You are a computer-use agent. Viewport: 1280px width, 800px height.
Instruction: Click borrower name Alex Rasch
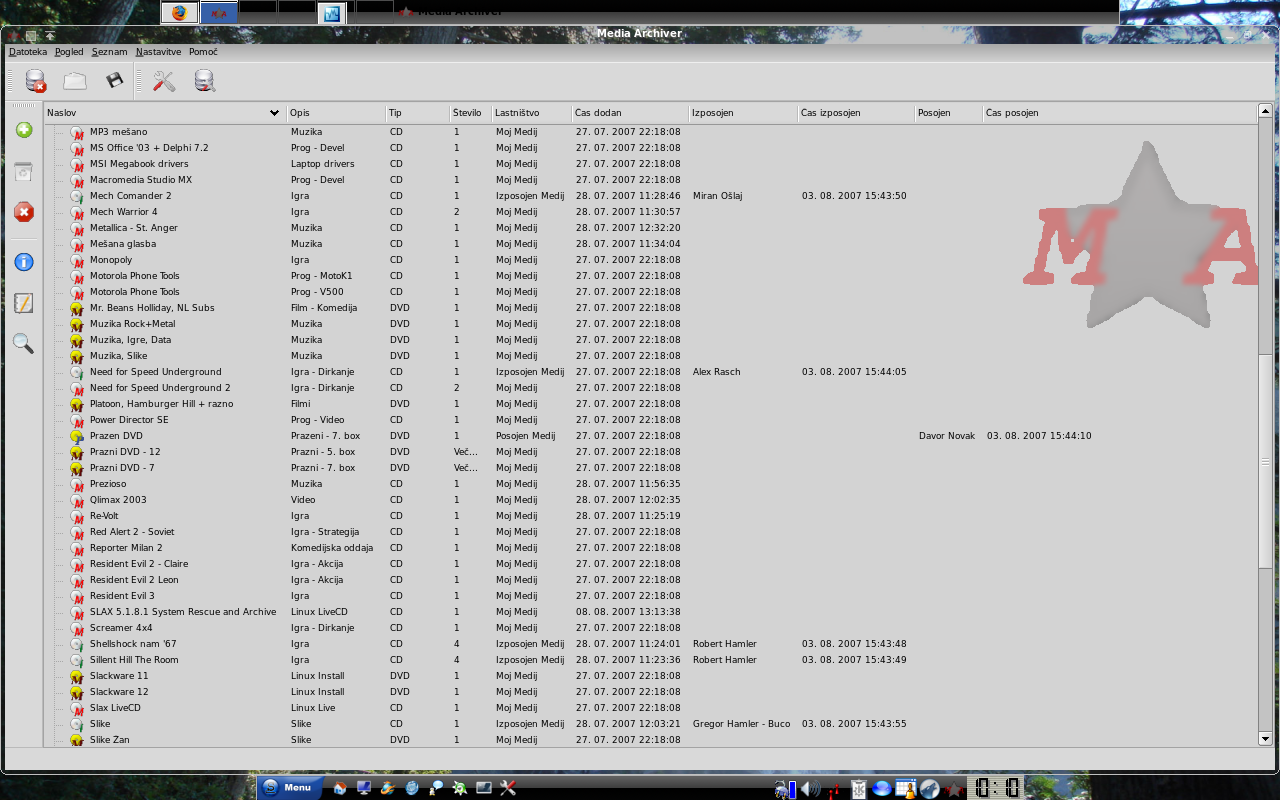pos(717,372)
